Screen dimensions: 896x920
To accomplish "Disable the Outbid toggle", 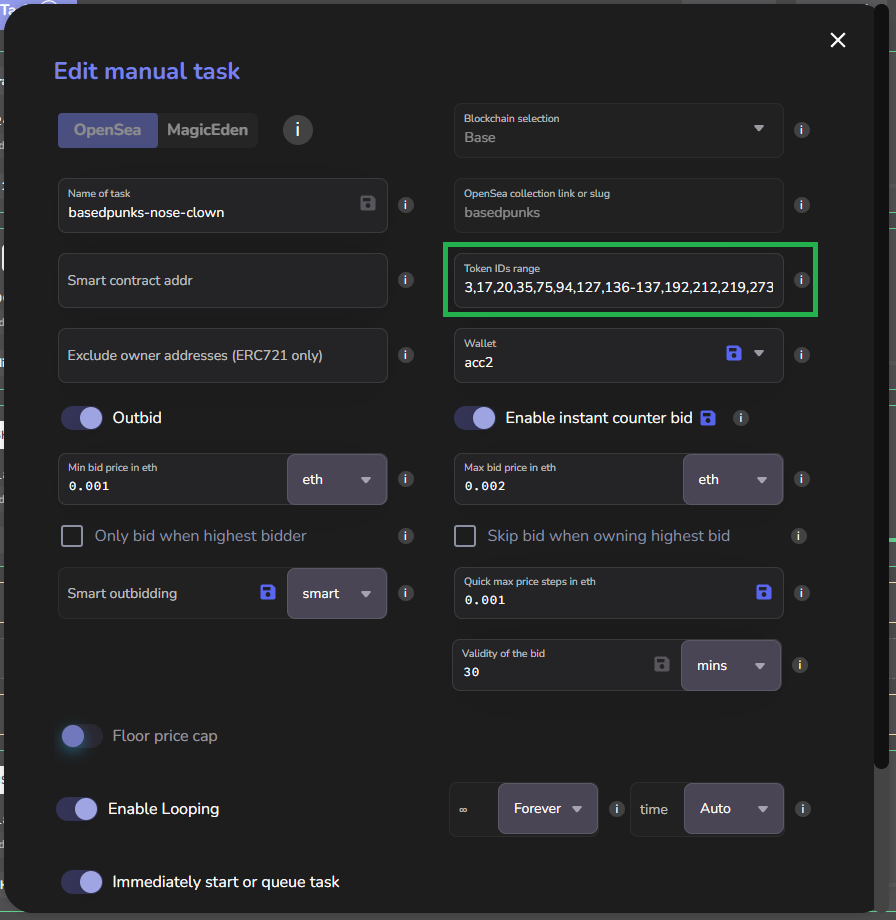I will (x=82, y=418).
